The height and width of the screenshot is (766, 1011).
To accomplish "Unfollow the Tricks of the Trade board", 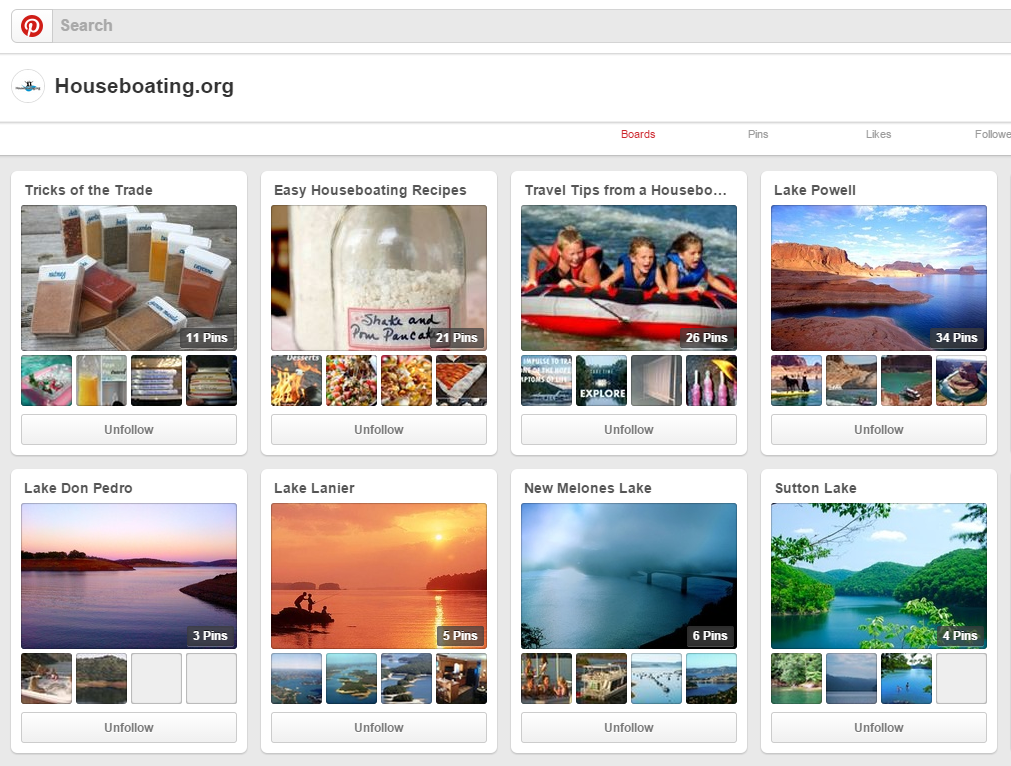I will pyautogui.click(x=129, y=429).
